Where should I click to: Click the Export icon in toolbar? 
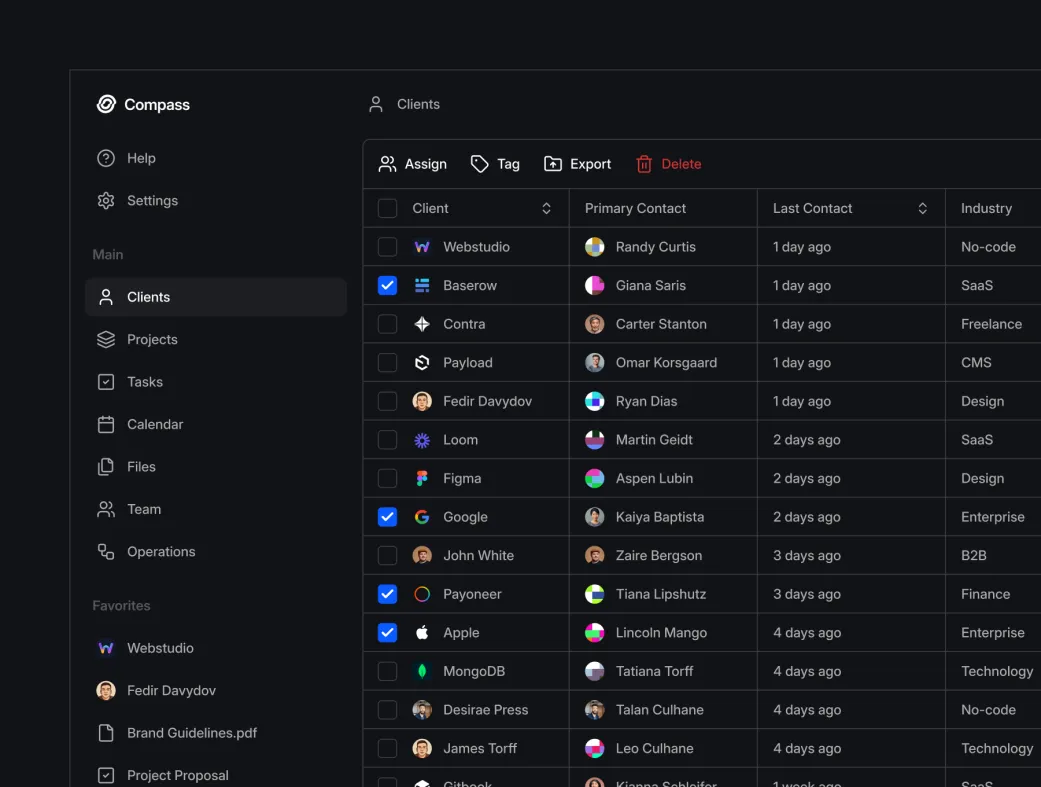point(553,164)
